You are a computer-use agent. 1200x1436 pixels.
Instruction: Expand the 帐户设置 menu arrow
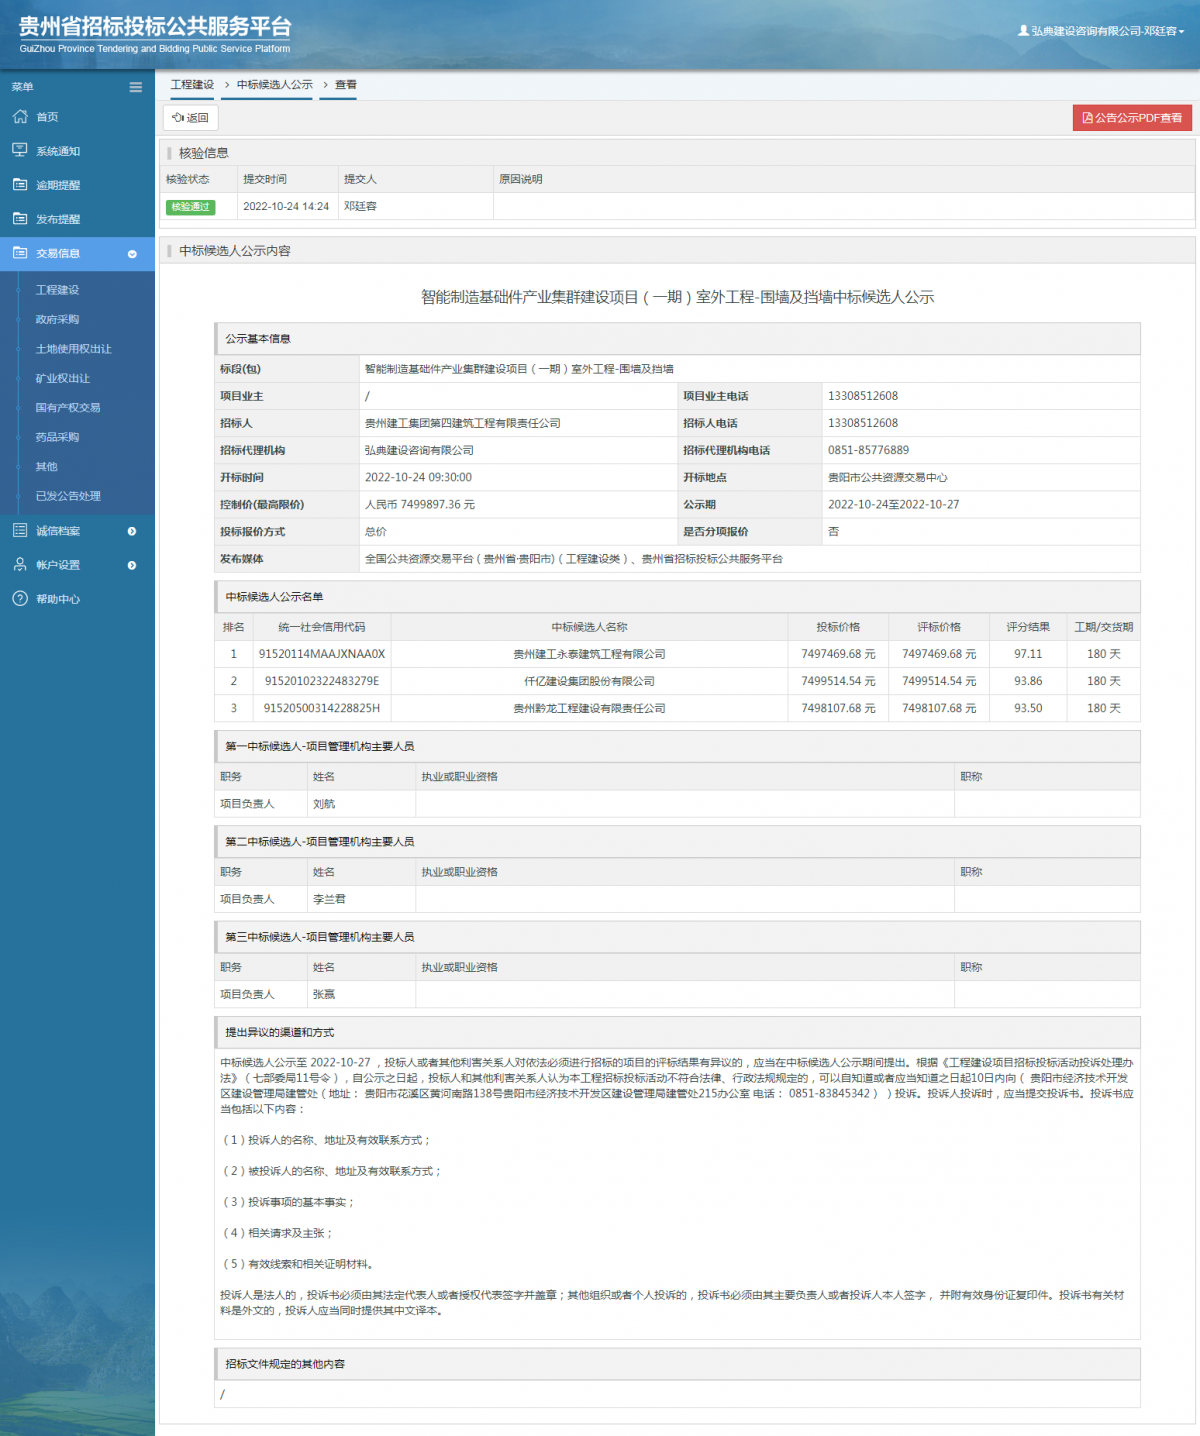[132, 565]
